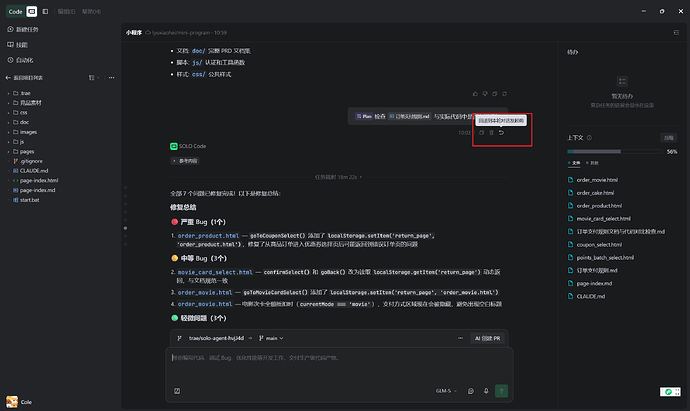Switch to the chat mode toggle icon next to Code
This screenshot has height=411, width=690.
[x=32, y=11]
